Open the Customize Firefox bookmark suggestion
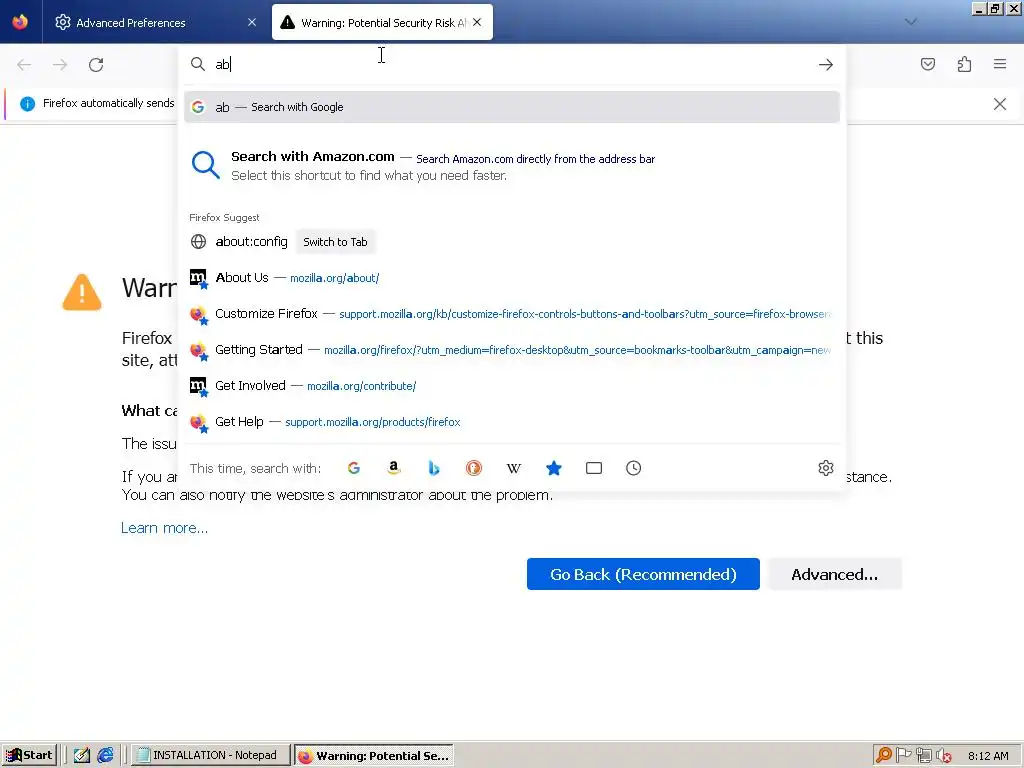Viewport: 1024px width, 768px height. tap(512, 313)
